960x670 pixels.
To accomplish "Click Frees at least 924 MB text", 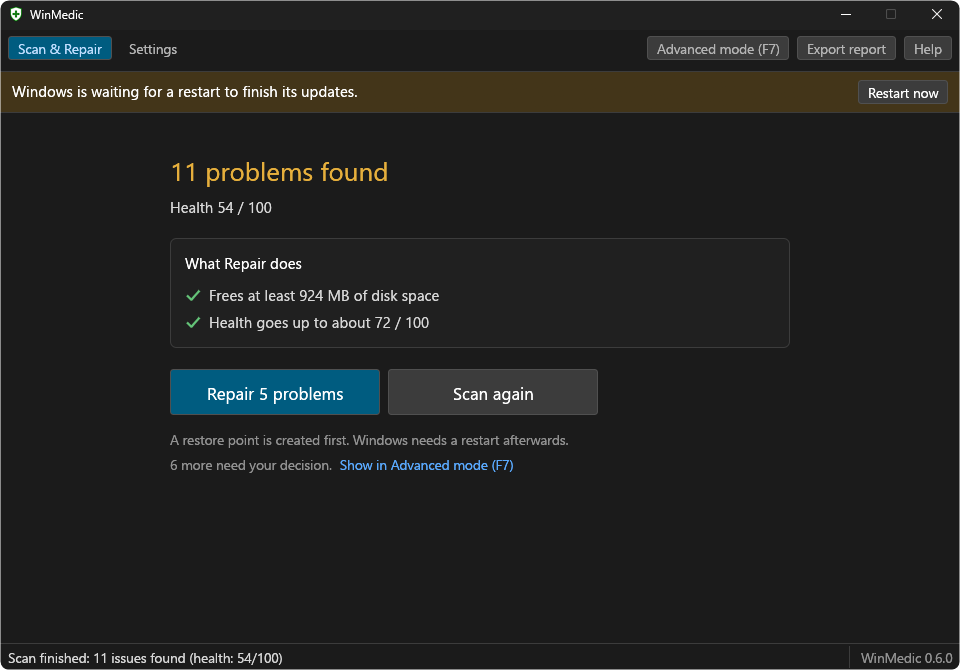I will pos(324,296).
